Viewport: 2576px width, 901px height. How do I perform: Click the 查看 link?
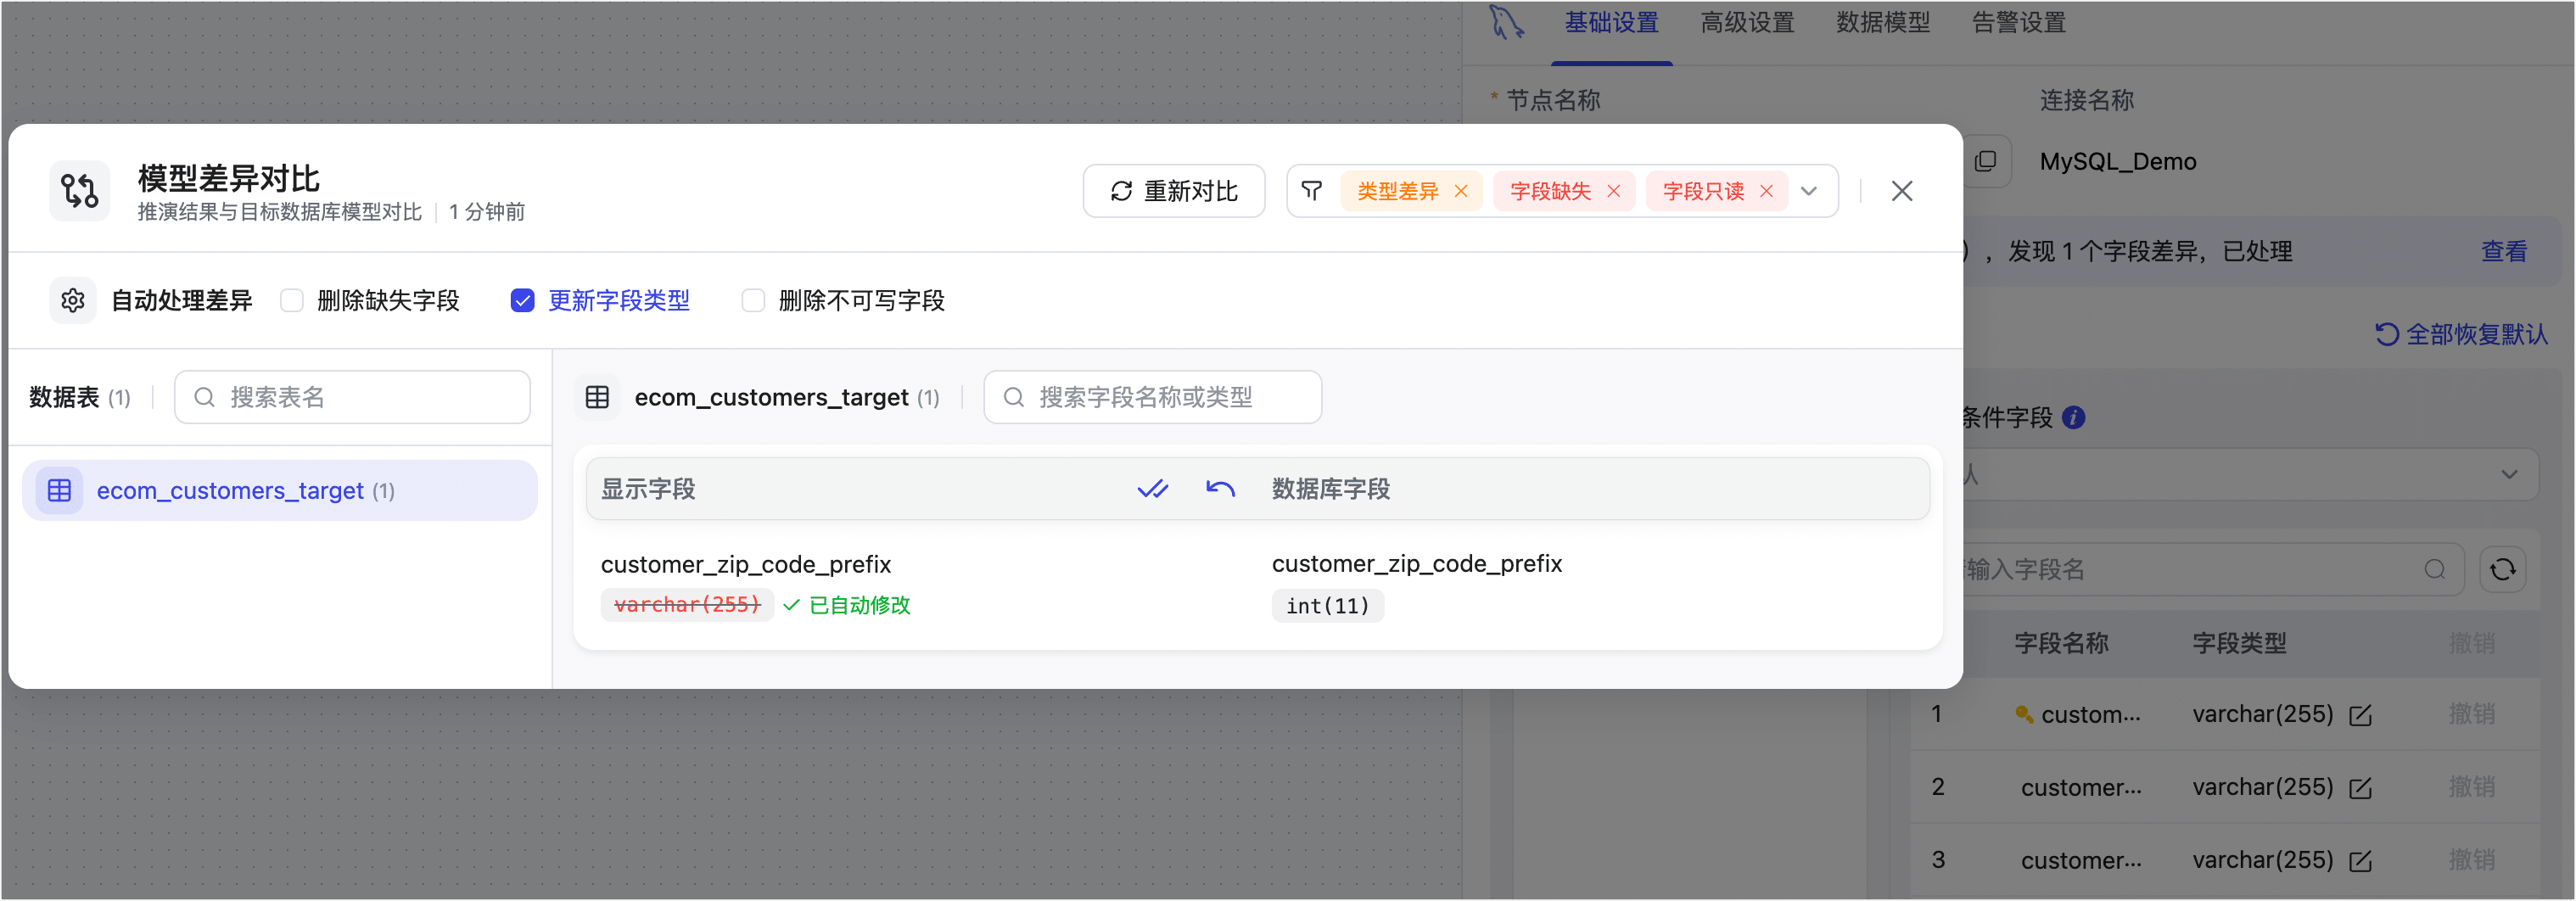tap(2504, 251)
